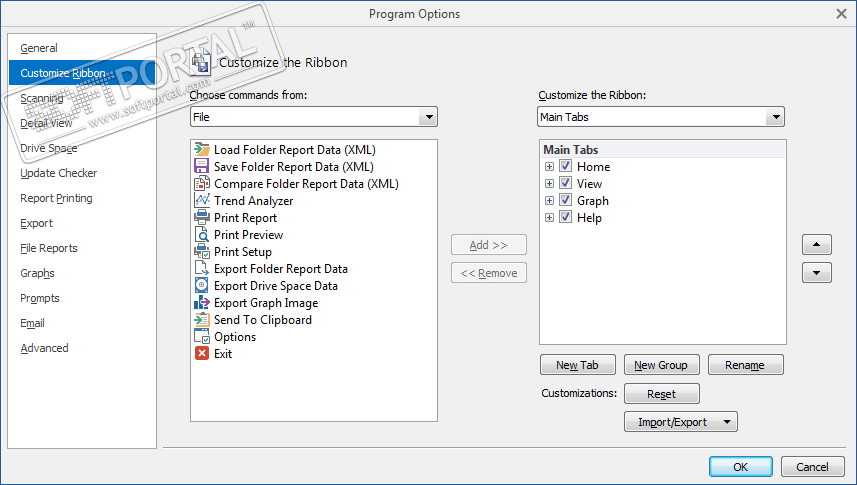
Task: Expand the Help tab tree node
Action: tap(549, 218)
